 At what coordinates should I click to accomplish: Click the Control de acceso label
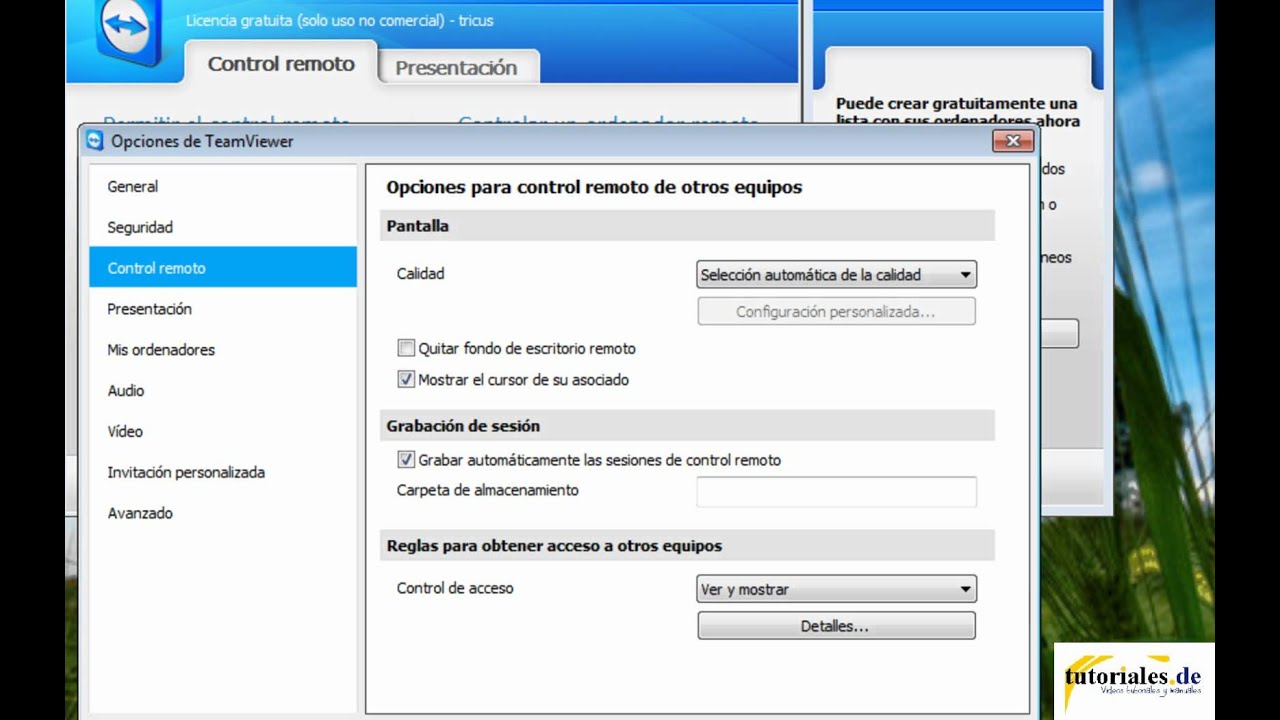455,588
